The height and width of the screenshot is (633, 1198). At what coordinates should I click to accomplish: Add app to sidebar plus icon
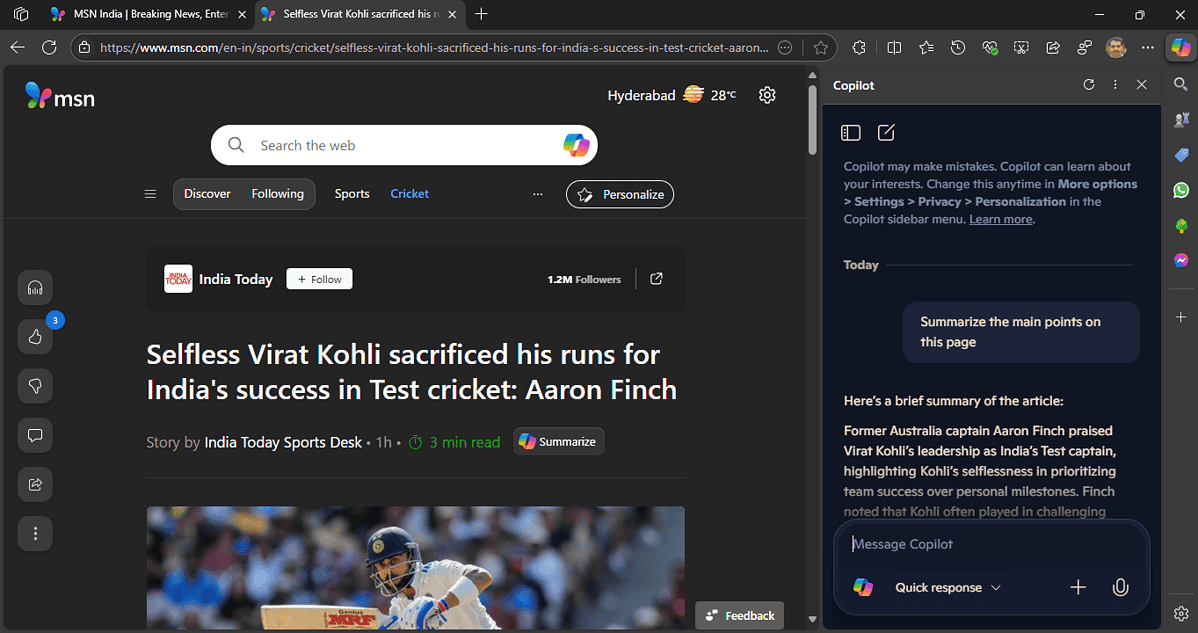tap(1181, 317)
